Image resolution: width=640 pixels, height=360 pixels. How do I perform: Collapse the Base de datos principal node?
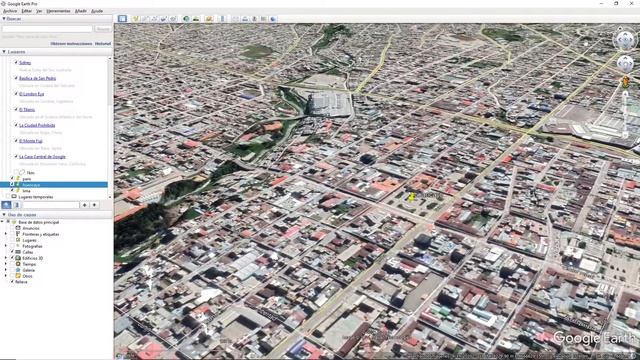point(2,222)
